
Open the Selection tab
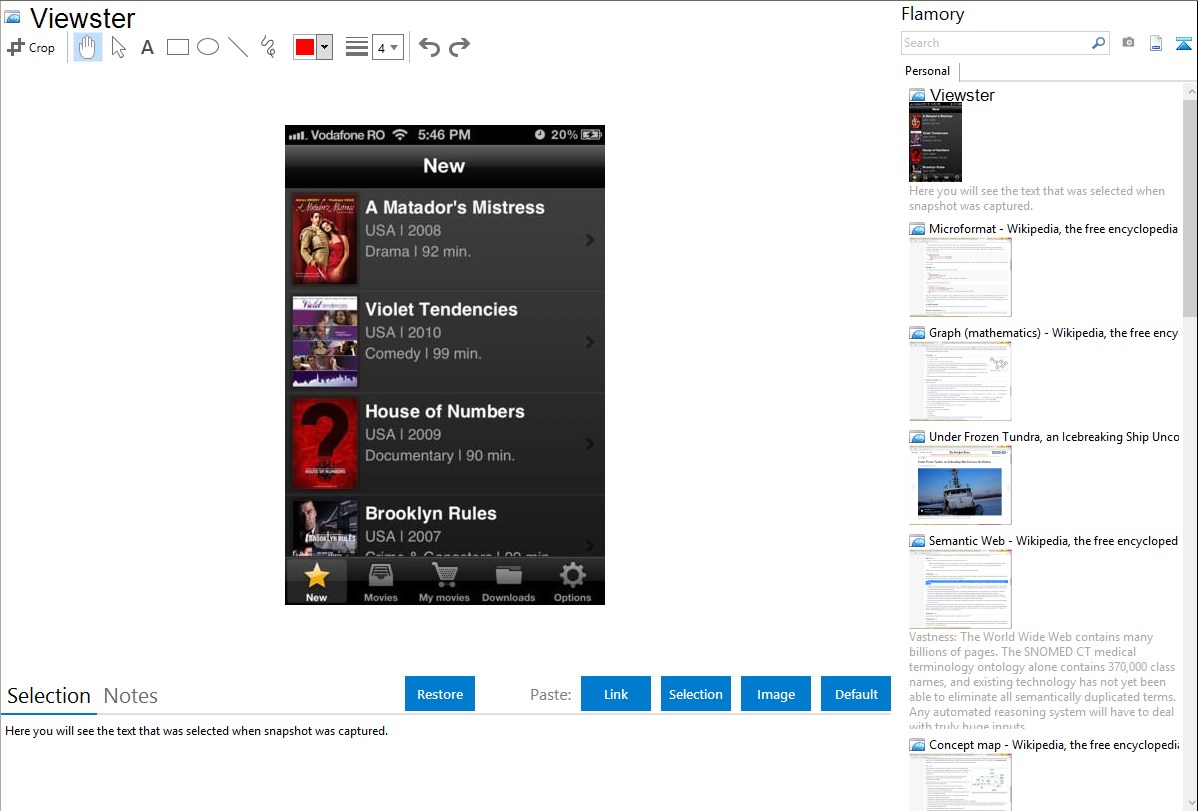click(49, 696)
